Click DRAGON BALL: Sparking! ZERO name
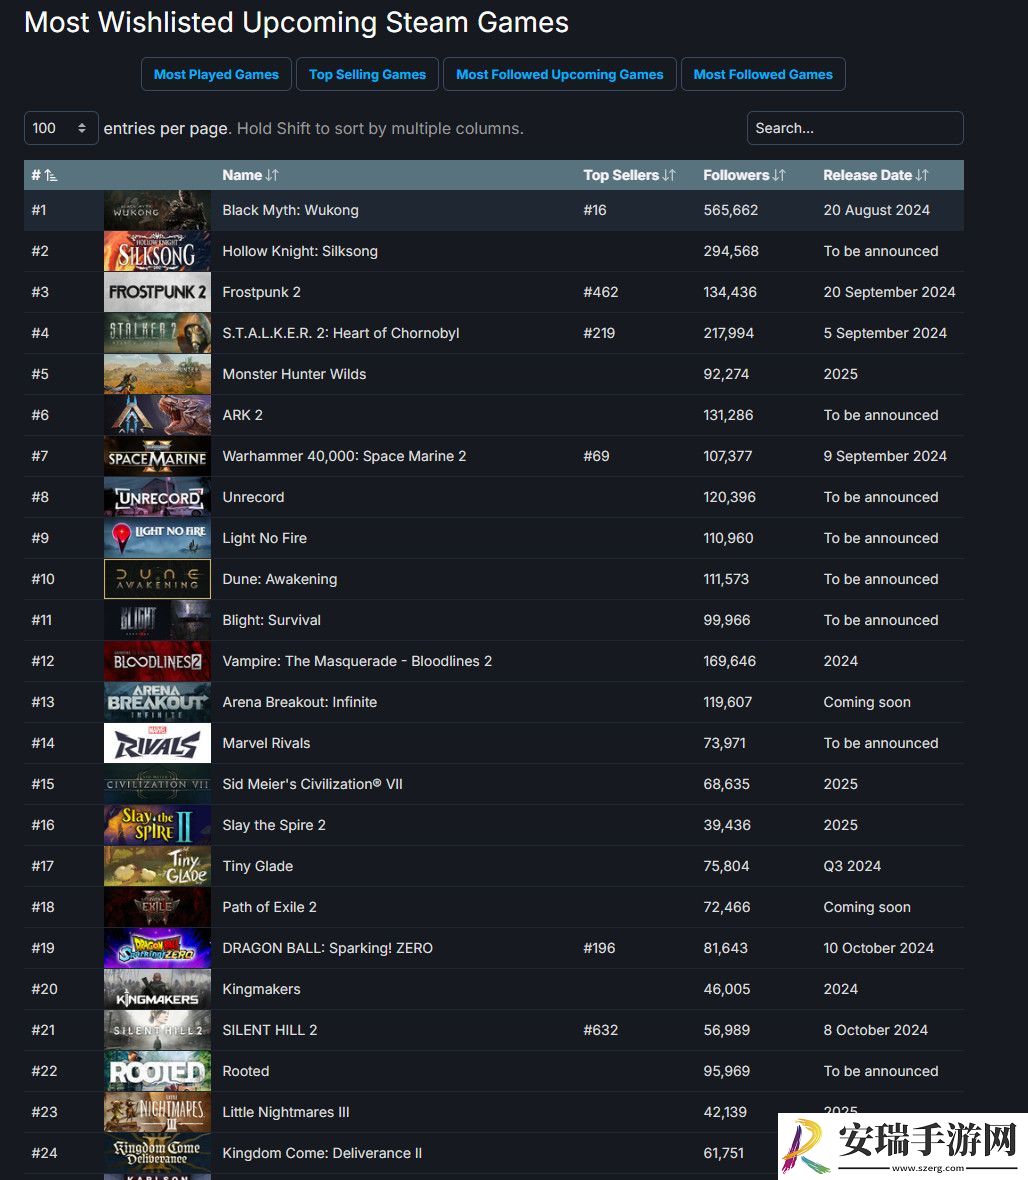1028x1180 pixels. (x=327, y=948)
